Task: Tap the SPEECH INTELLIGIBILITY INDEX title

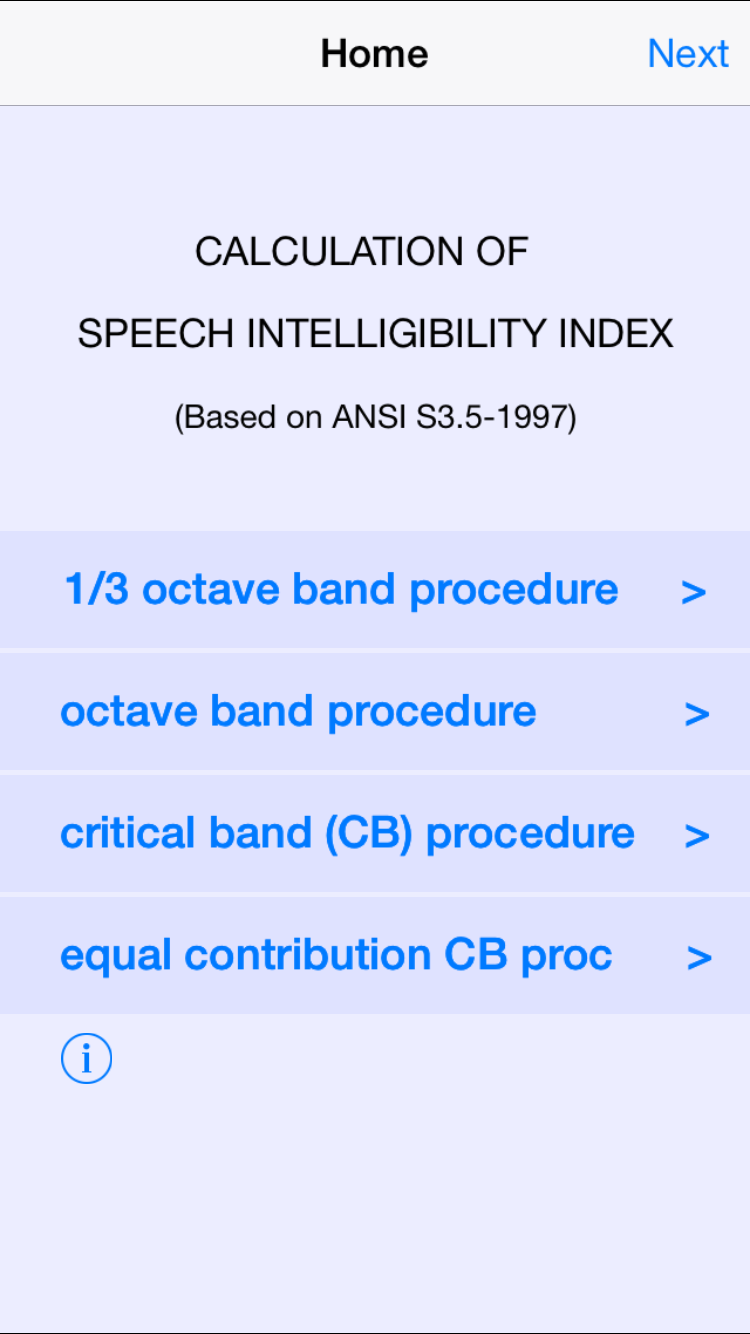Action: [375, 334]
